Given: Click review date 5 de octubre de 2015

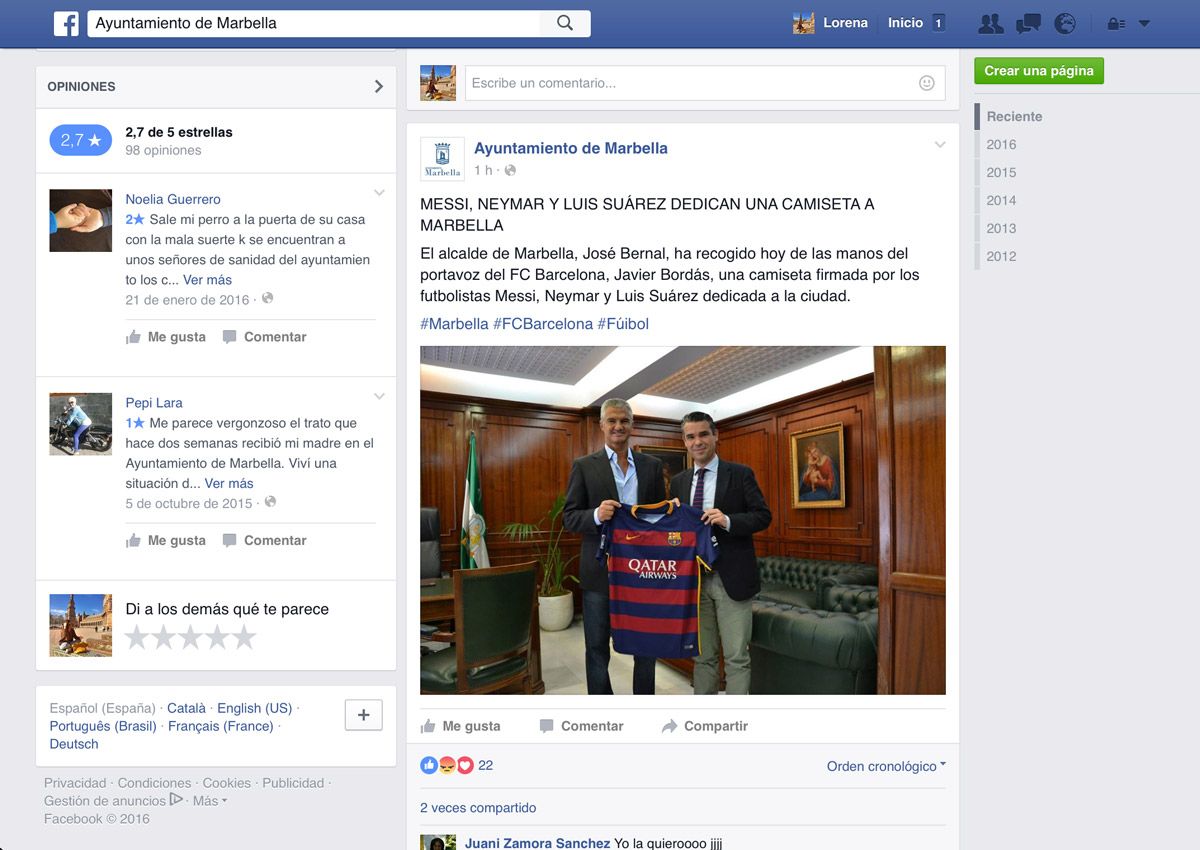Looking at the screenshot, I should click(189, 504).
